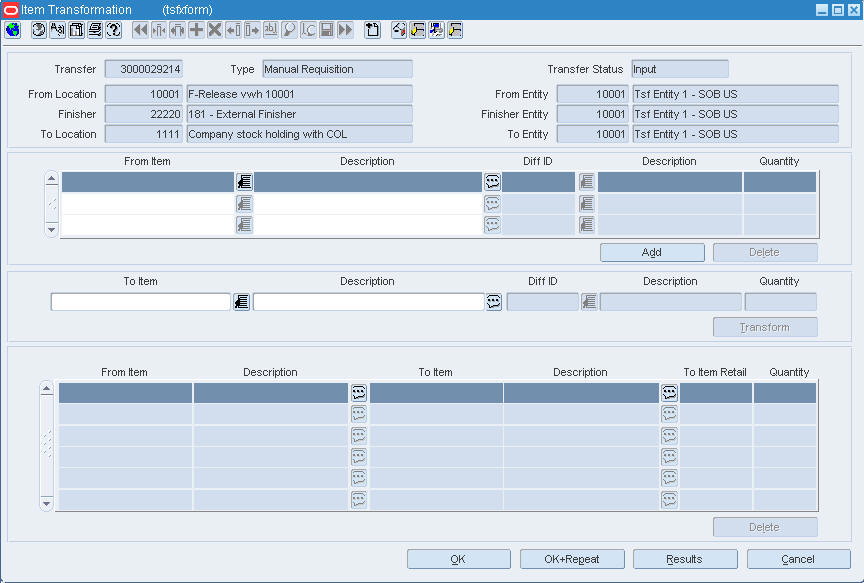This screenshot has height=583, width=864.
Task: Click the OK+Repeat button
Action: pyautogui.click(x=572, y=559)
